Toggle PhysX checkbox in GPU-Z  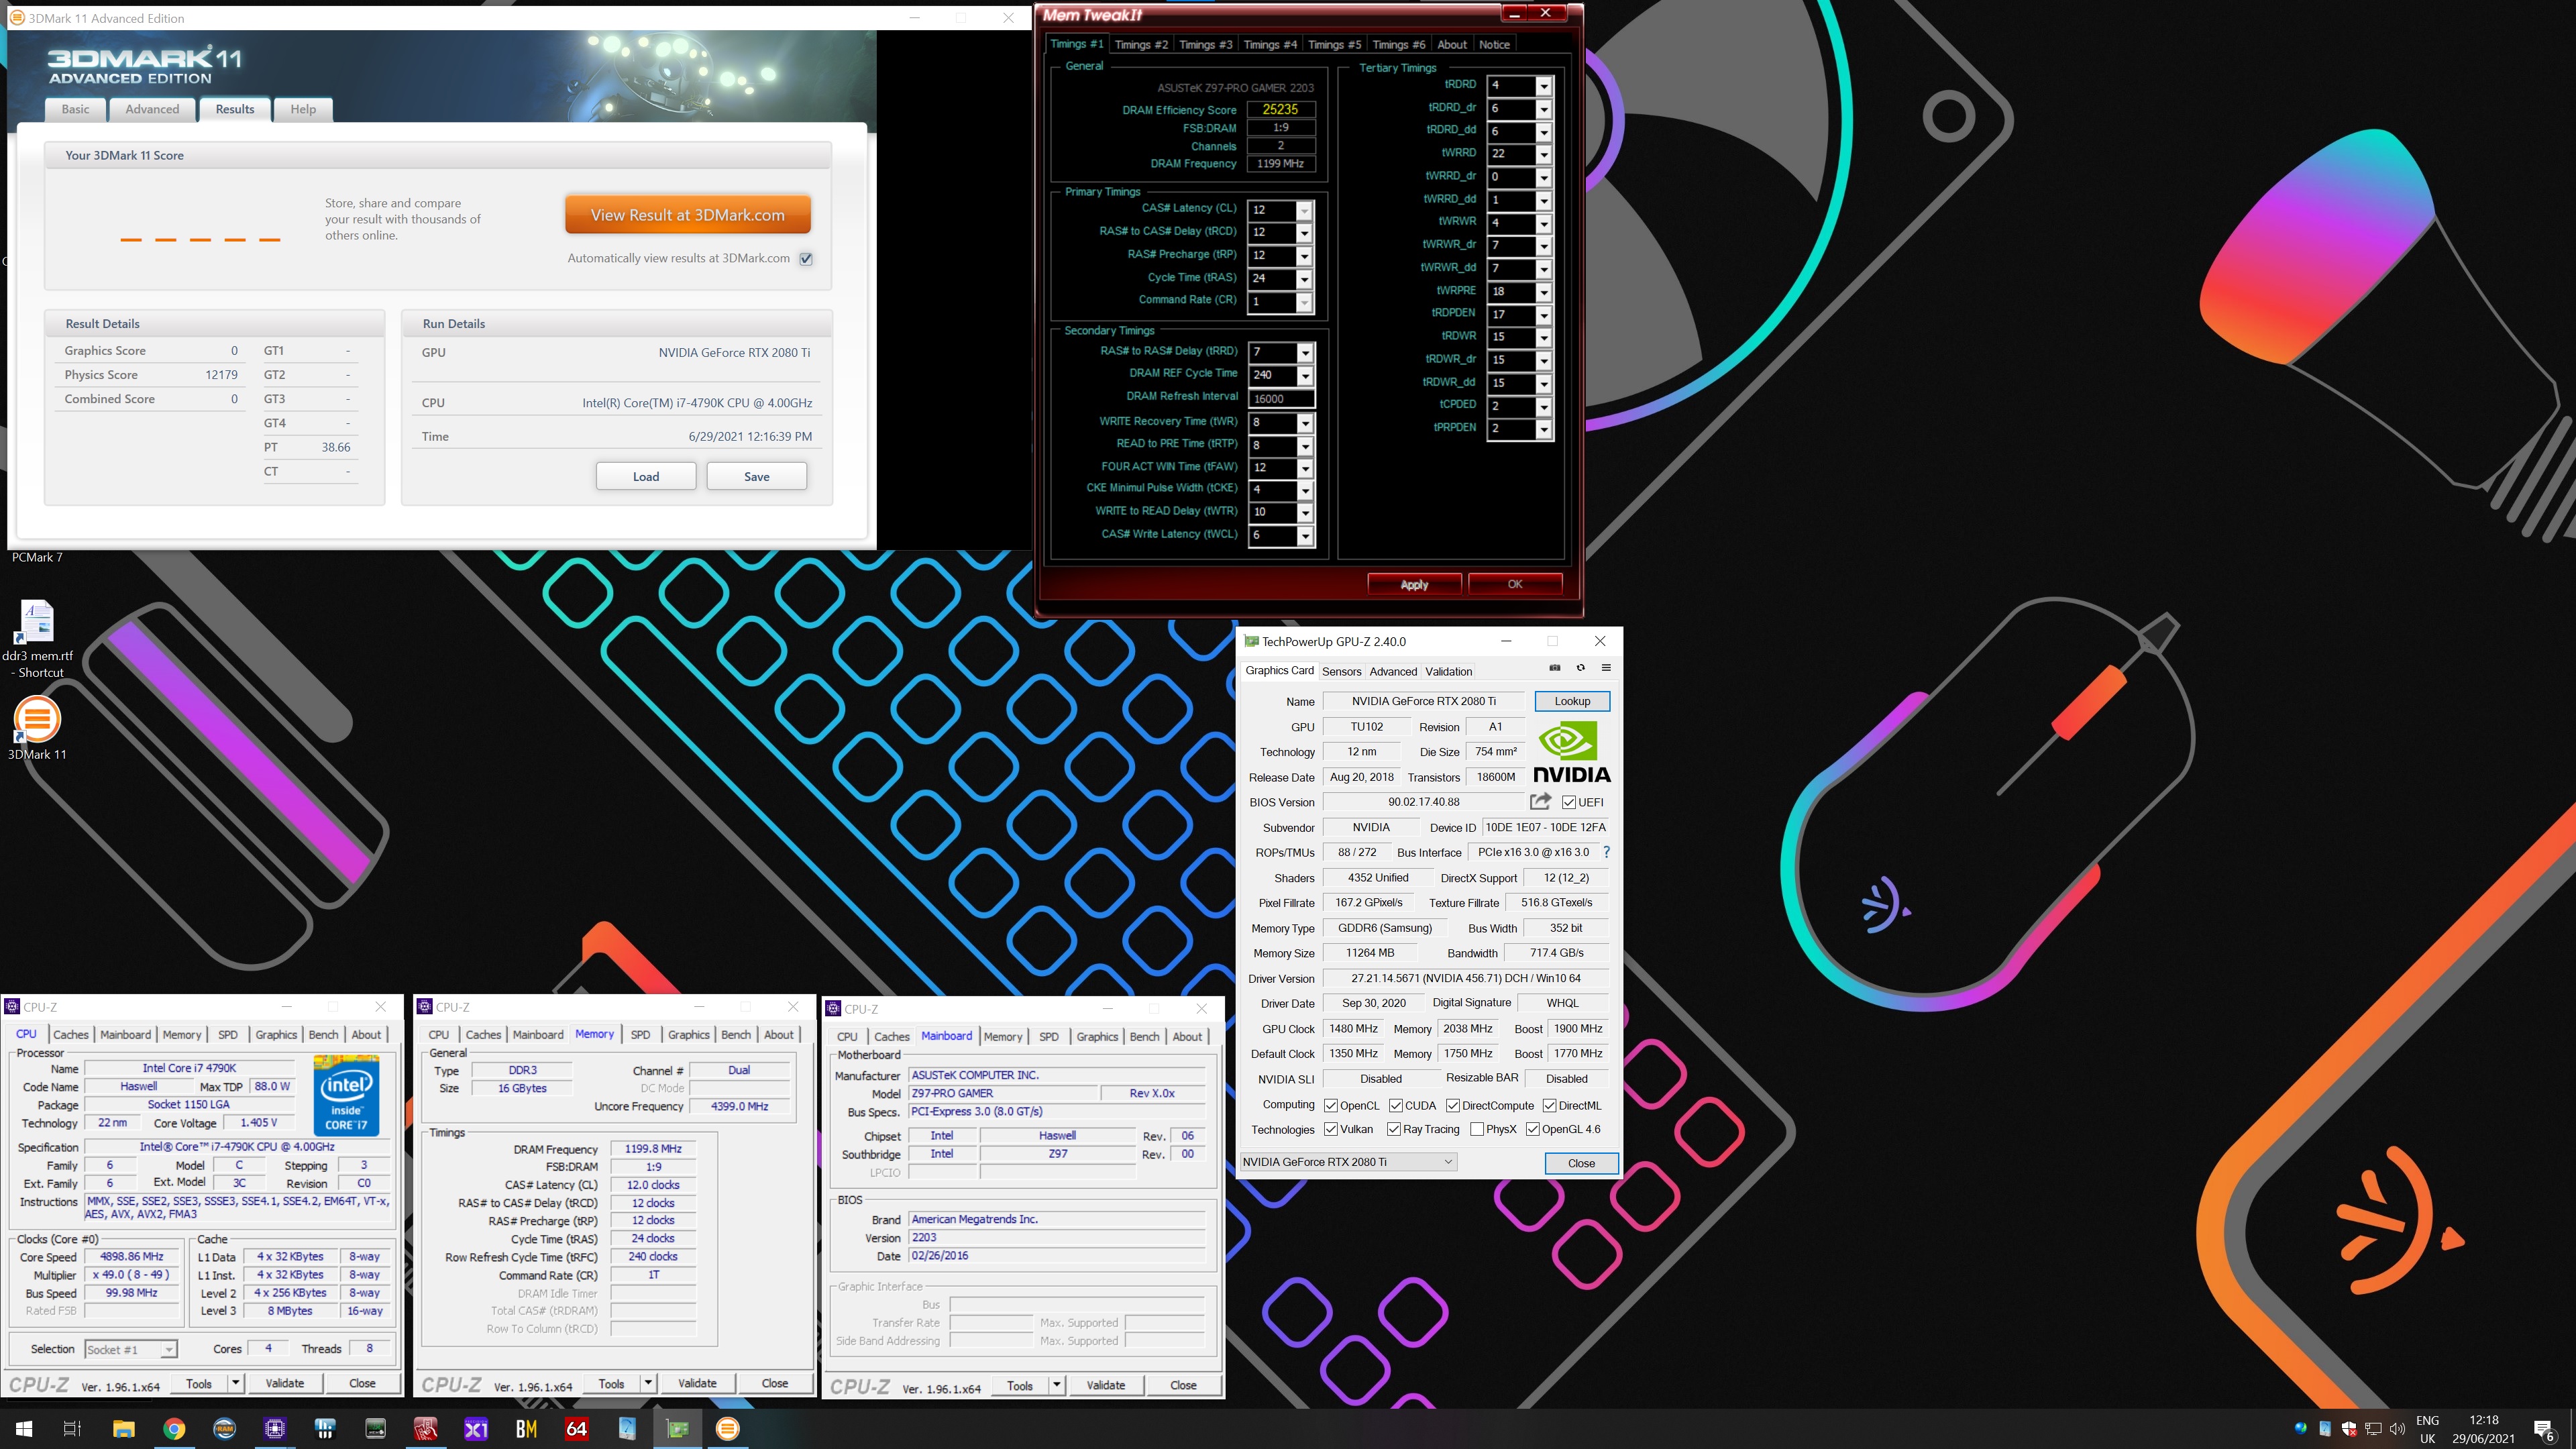click(1477, 1129)
